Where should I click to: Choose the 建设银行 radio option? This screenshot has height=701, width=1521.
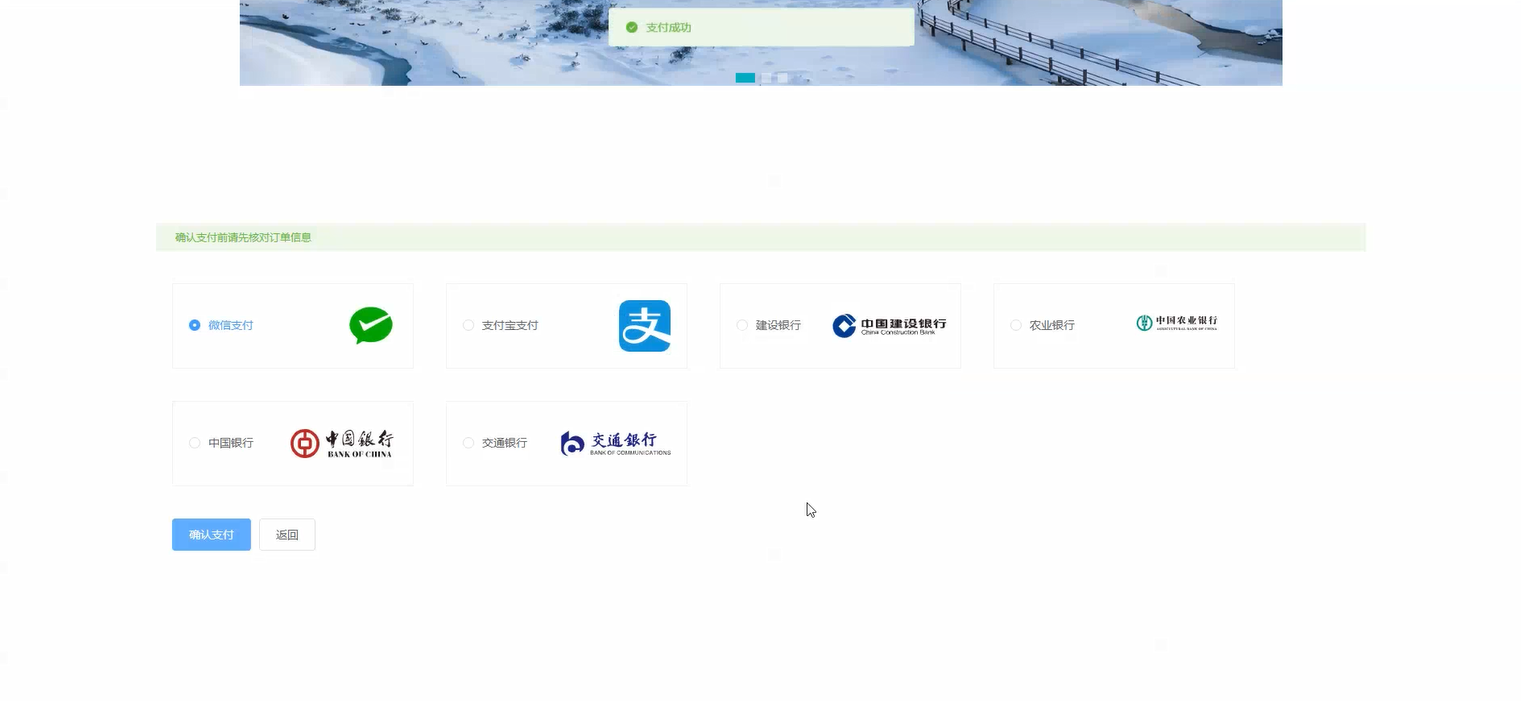(x=742, y=325)
